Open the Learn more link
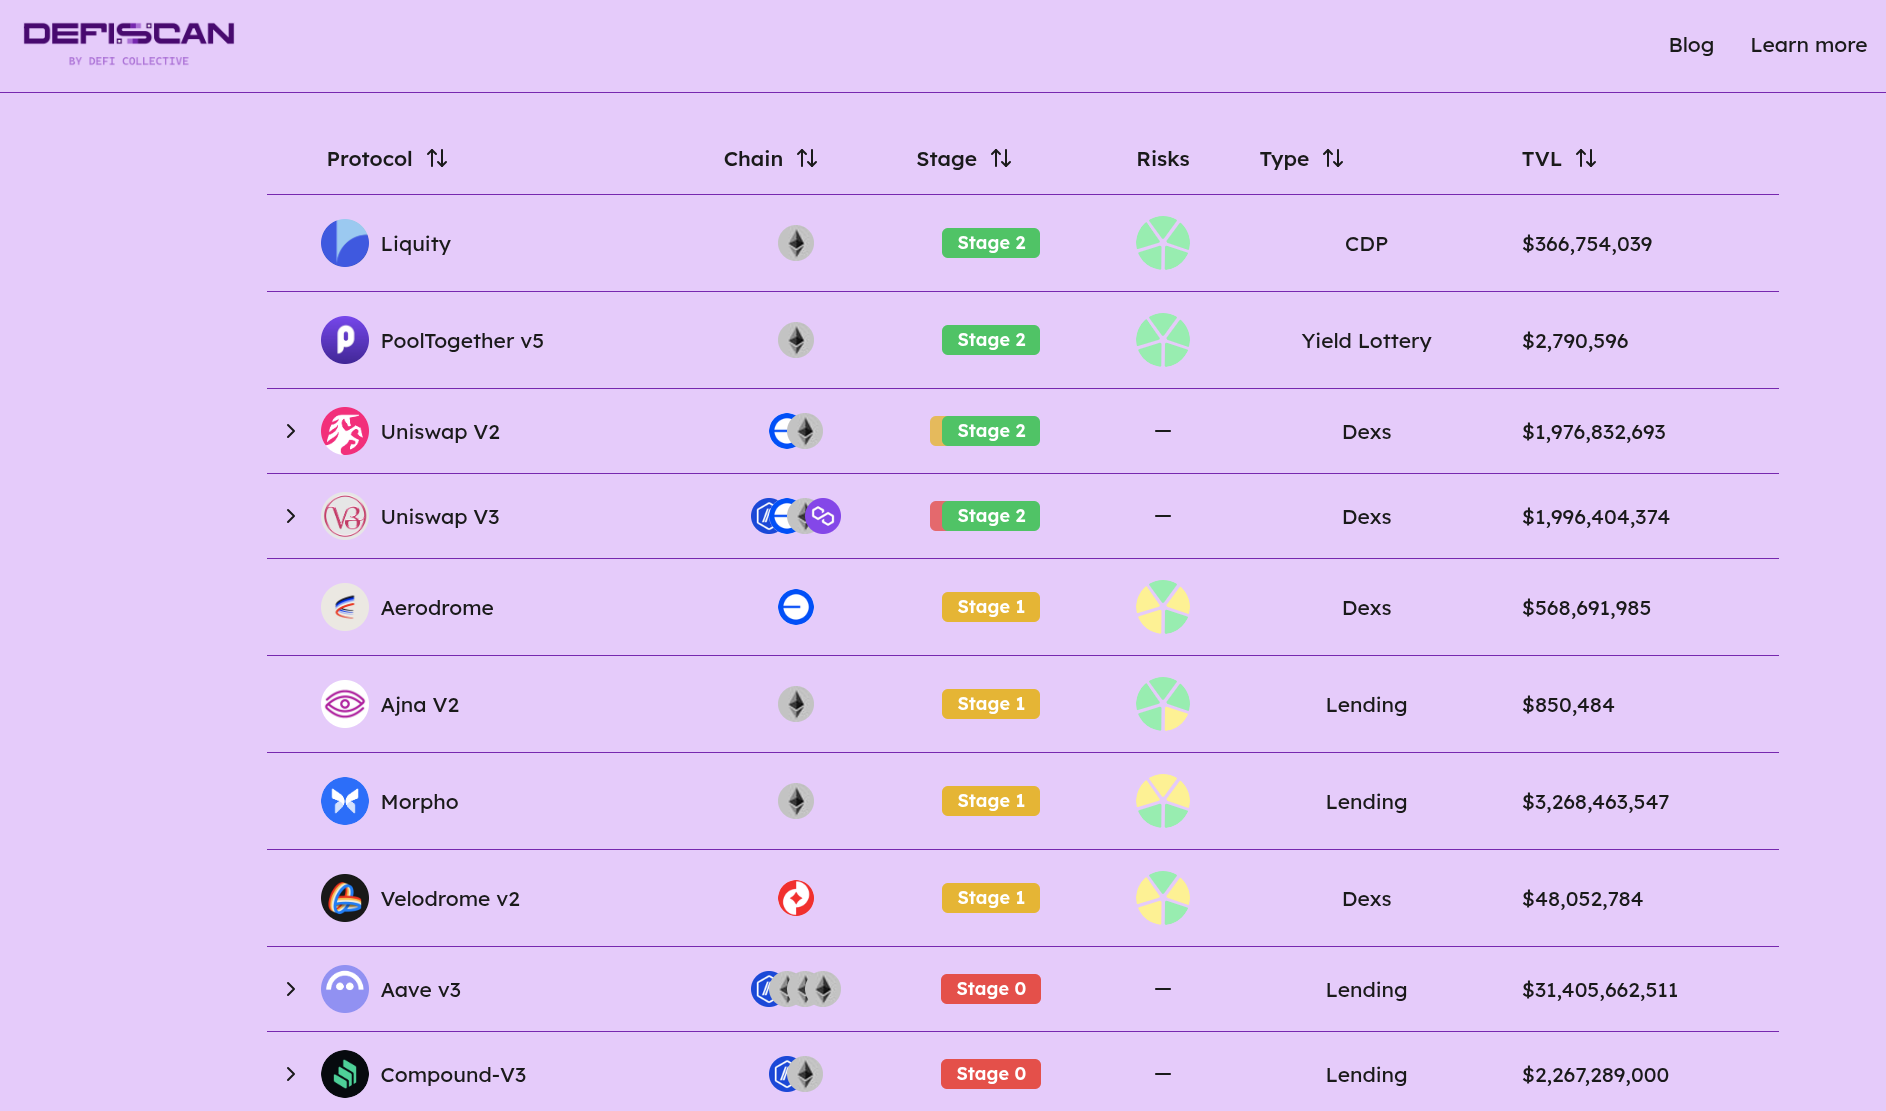The height and width of the screenshot is (1111, 1886). [x=1808, y=45]
